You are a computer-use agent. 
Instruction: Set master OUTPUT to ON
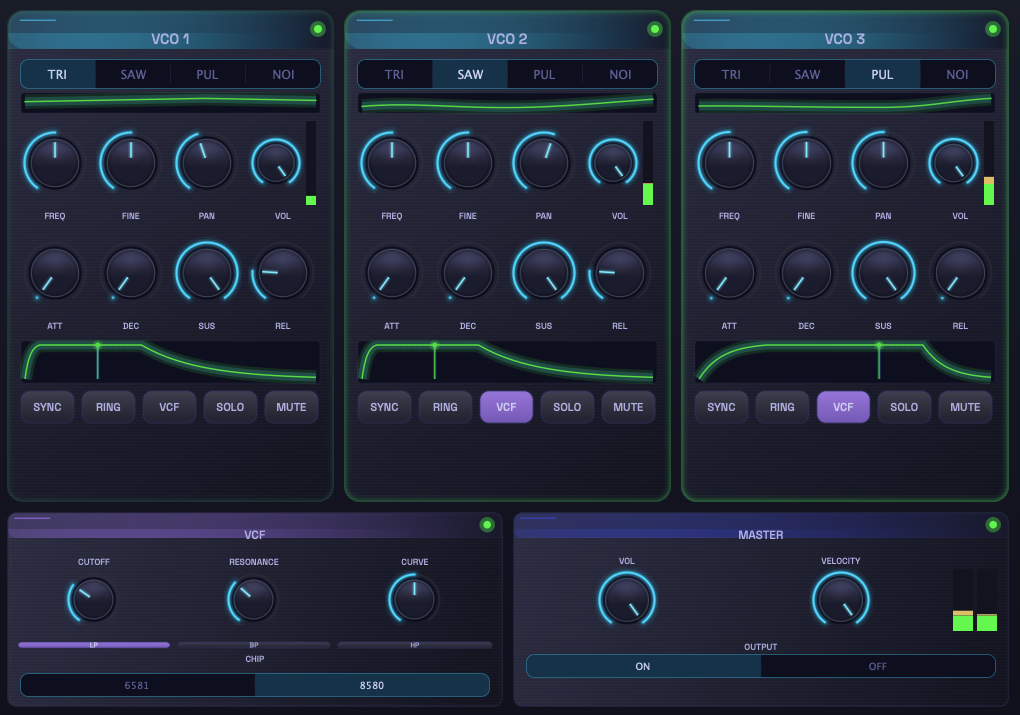(643, 666)
